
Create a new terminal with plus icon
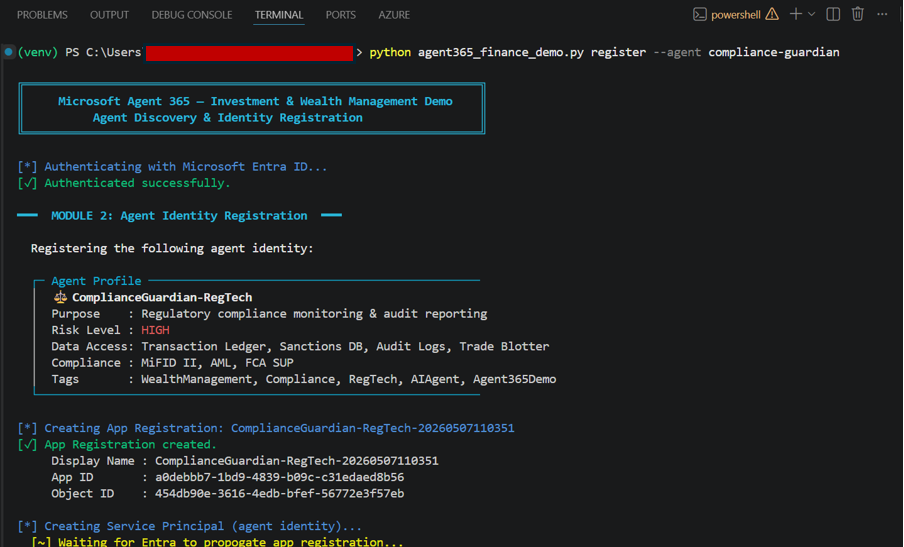click(x=796, y=14)
